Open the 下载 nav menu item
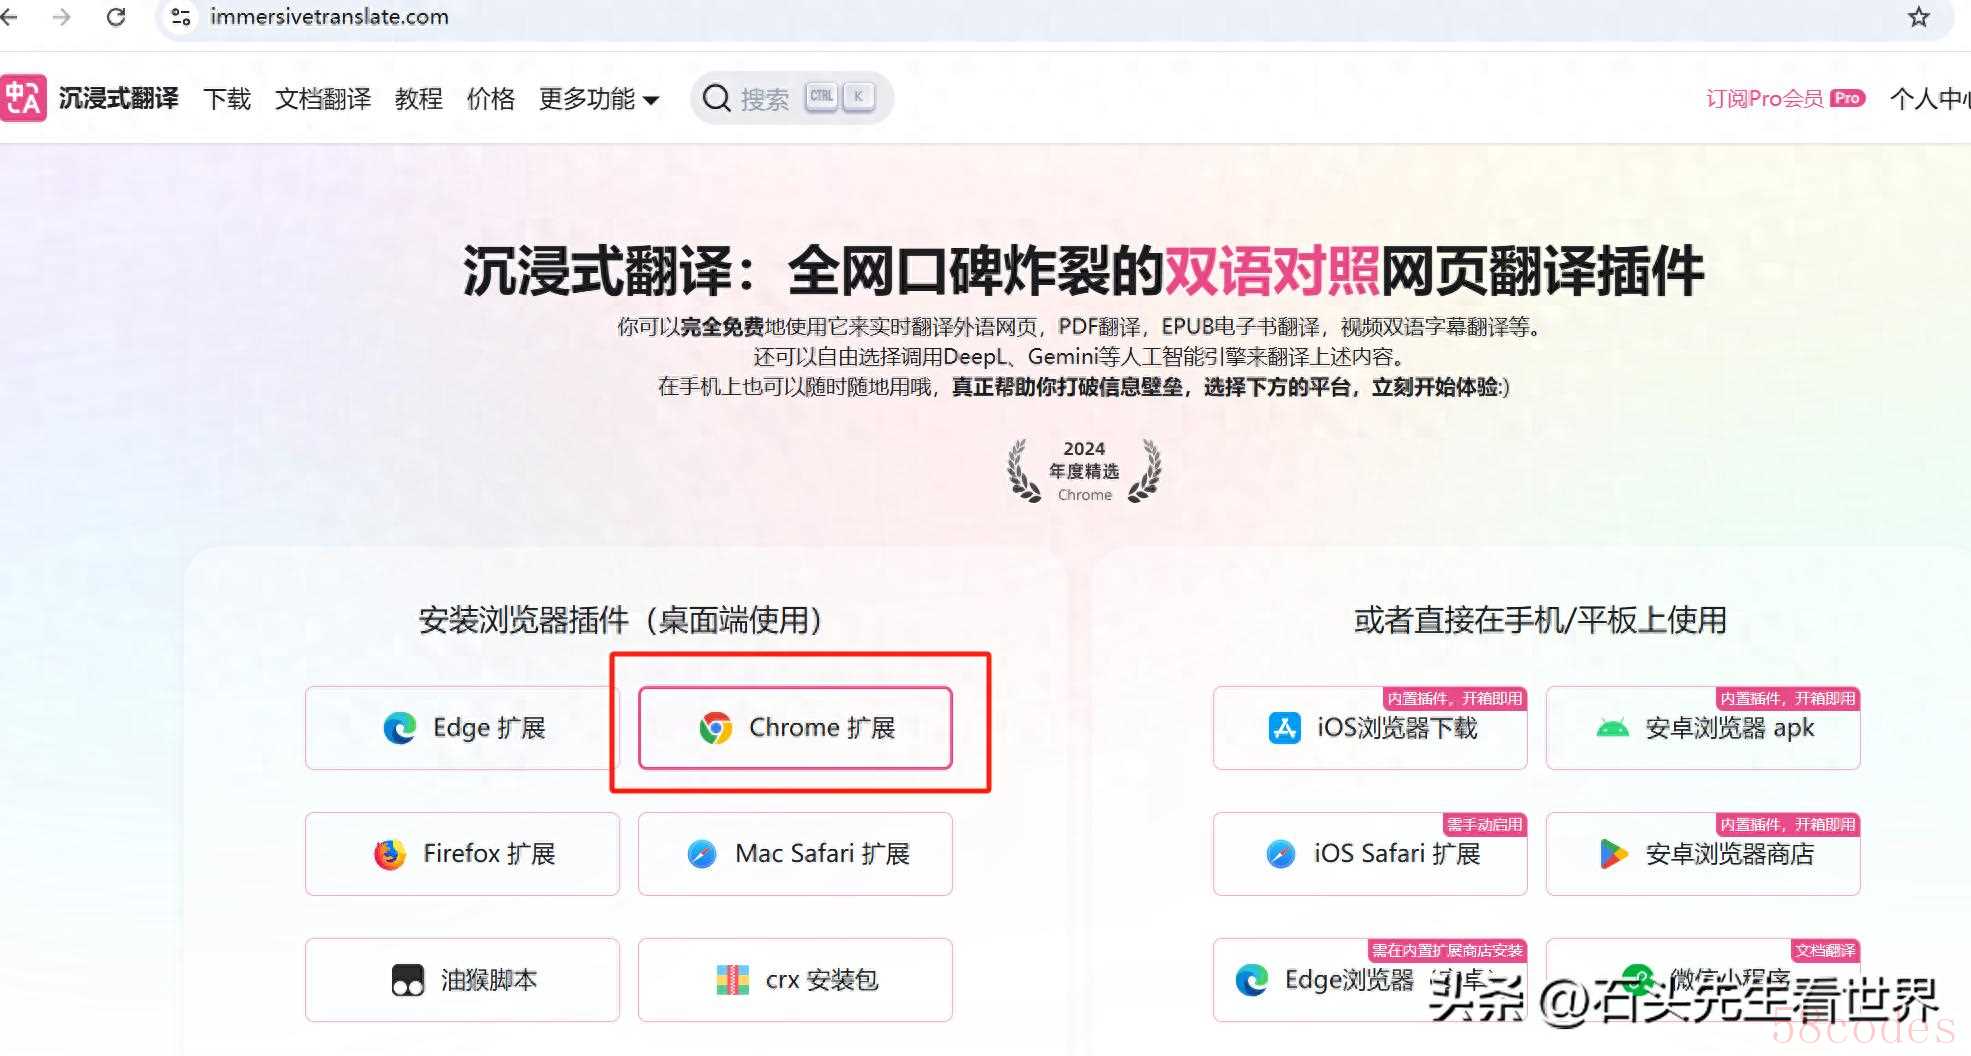This screenshot has width=1971, height=1056. pyautogui.click(x=227, y=99)
